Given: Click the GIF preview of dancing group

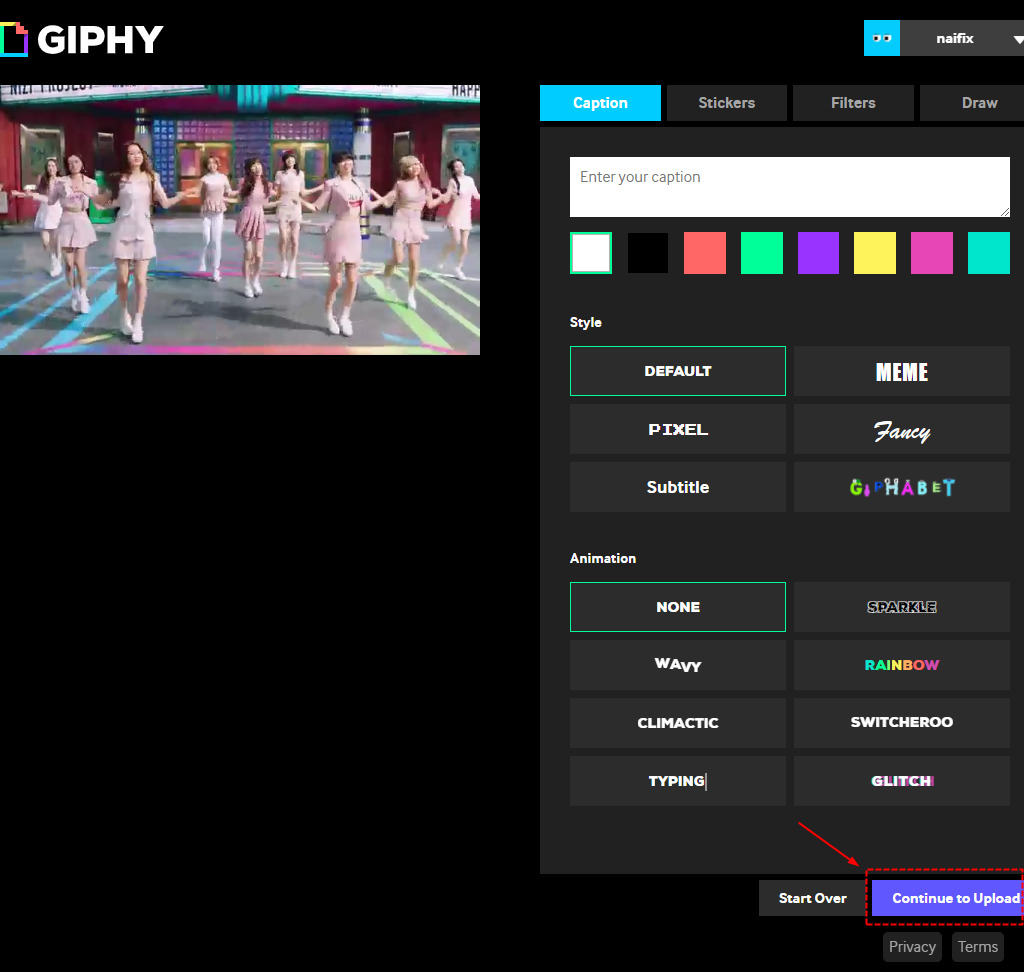Looking at the screenshot, I should pos(240,220).
